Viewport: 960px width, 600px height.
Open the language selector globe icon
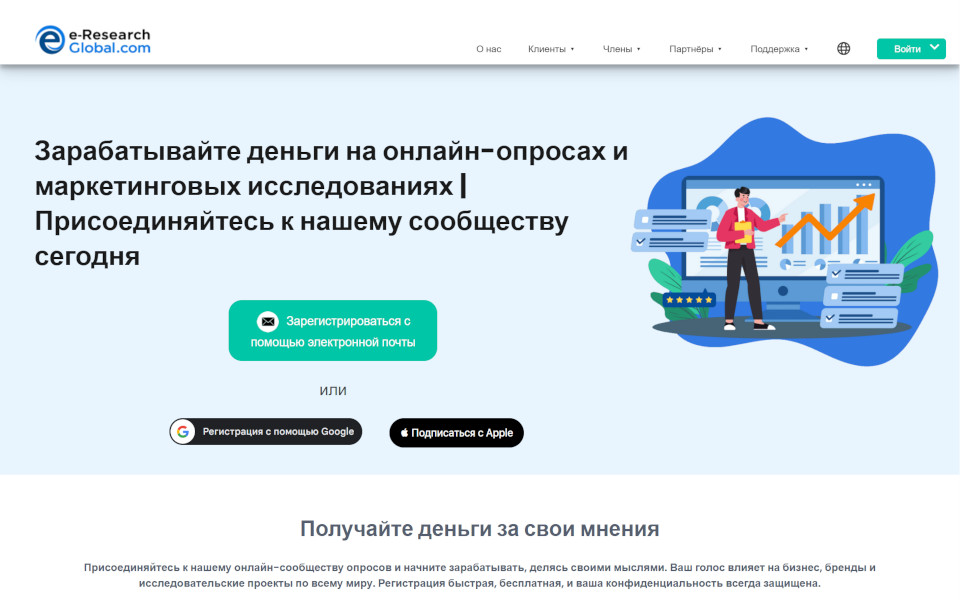pyautogui.click(x=843, y=47)
